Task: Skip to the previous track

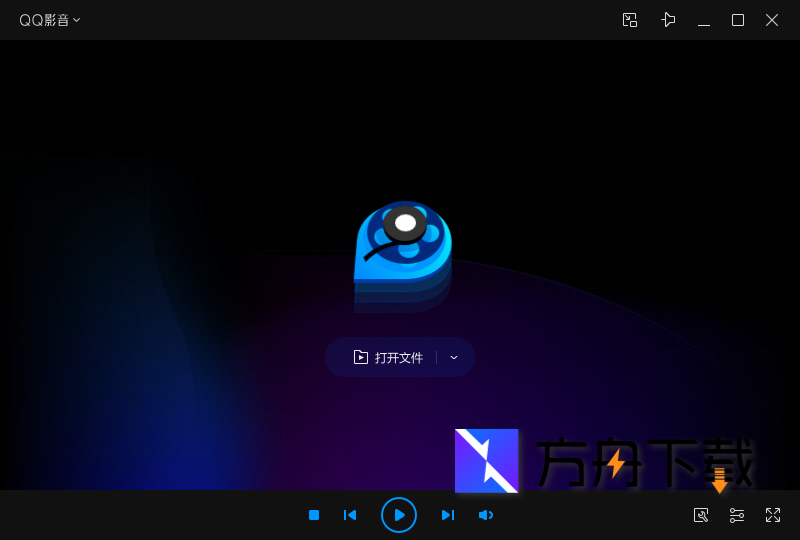Action: pyautogui.click(x=350, y=515)
